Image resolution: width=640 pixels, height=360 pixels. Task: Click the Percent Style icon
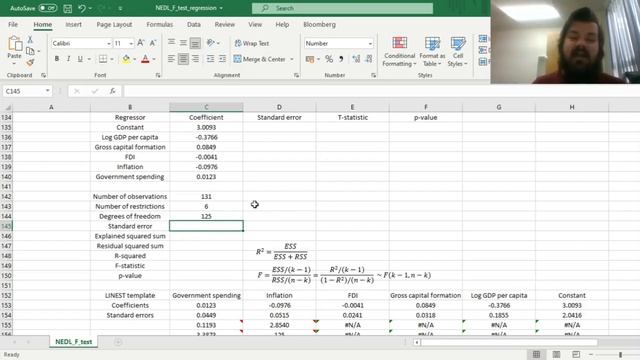tap(329, 60)
